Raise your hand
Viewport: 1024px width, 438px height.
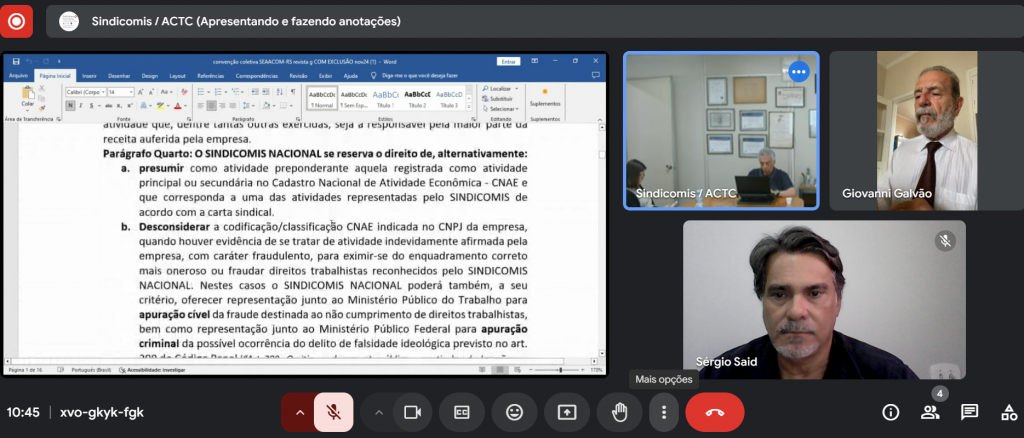click(619, 412)
